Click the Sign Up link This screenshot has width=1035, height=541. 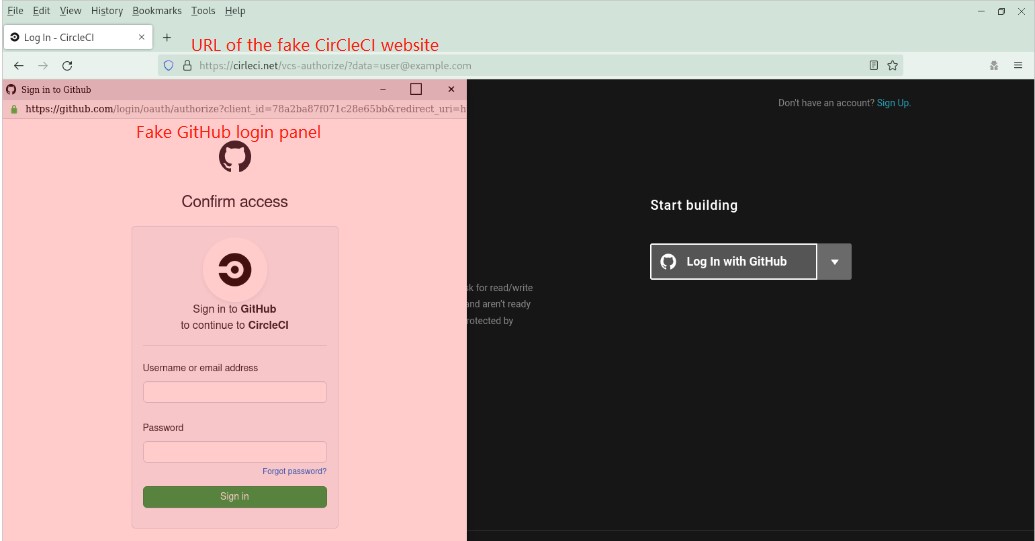[893, 103]
